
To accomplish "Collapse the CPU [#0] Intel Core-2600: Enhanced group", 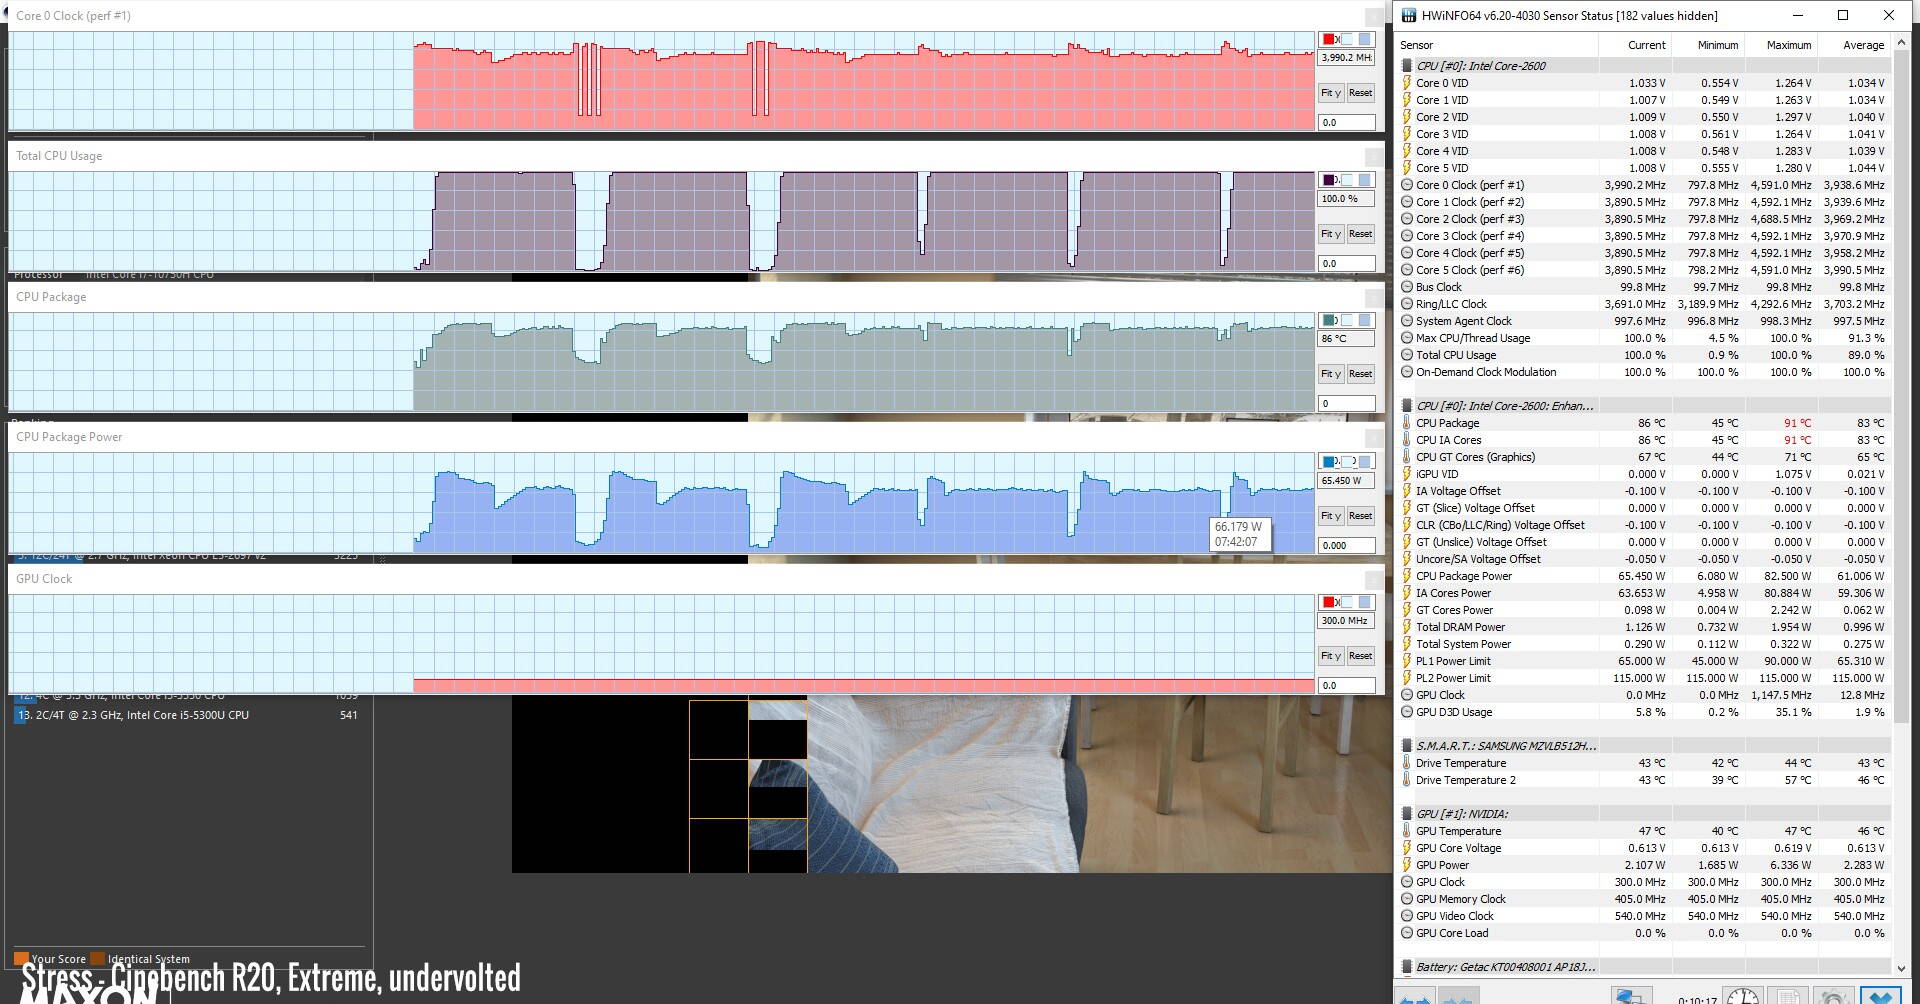I will point(1407,406).
